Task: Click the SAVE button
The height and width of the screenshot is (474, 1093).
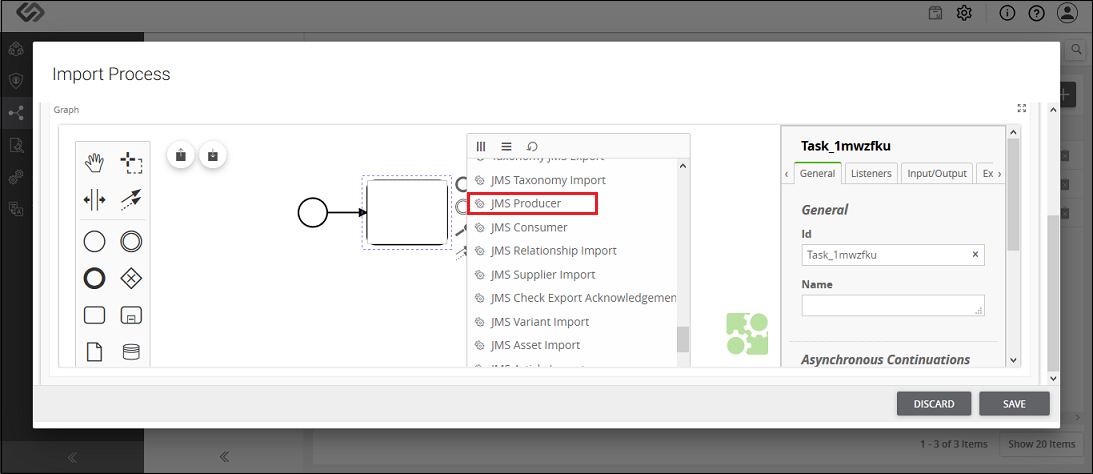Action: pos(1014,404)
